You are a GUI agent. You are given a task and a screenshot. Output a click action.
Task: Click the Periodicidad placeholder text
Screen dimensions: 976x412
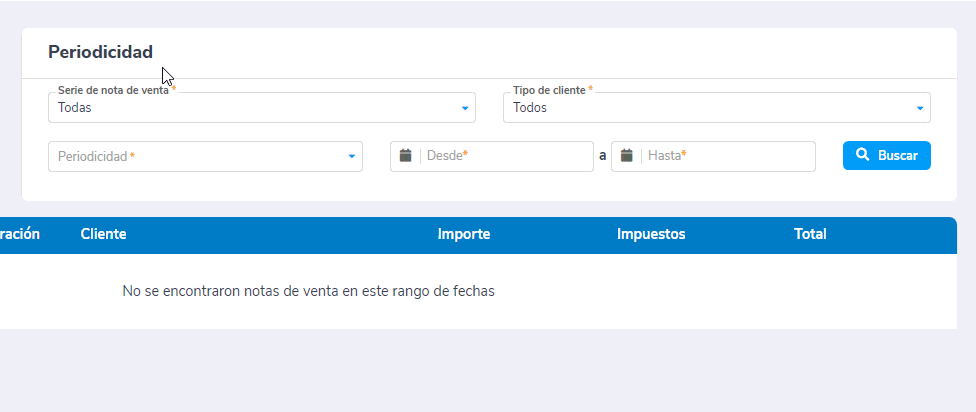pyautogui.click(x=93, y=157)
